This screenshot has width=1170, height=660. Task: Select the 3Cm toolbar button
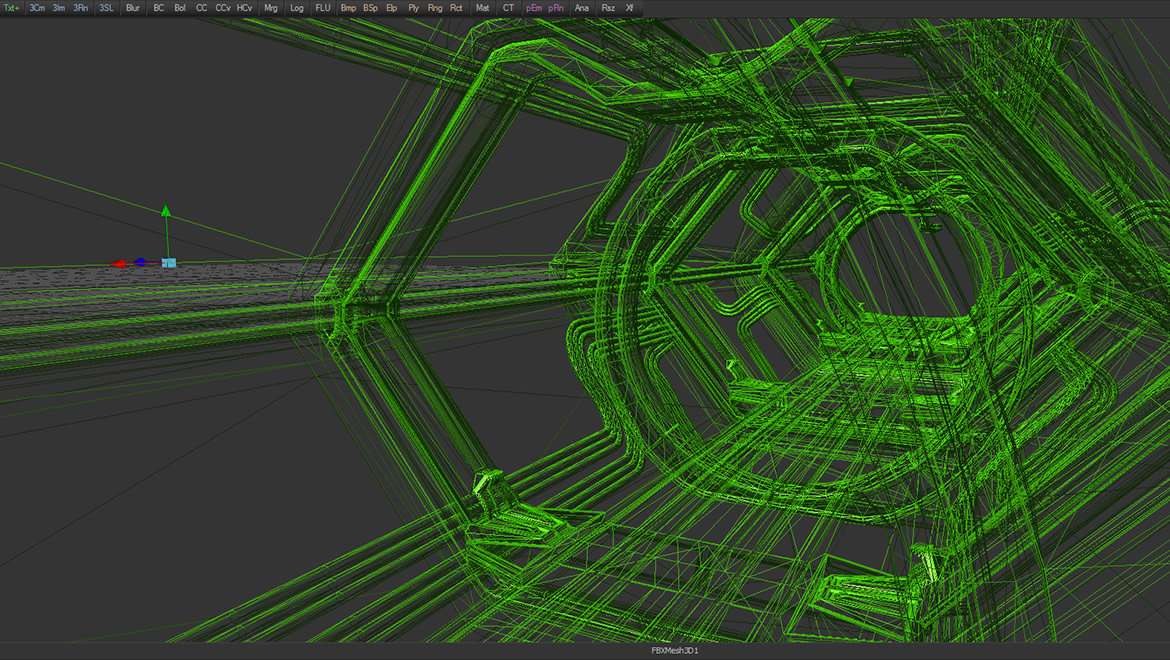click(37, 8)
